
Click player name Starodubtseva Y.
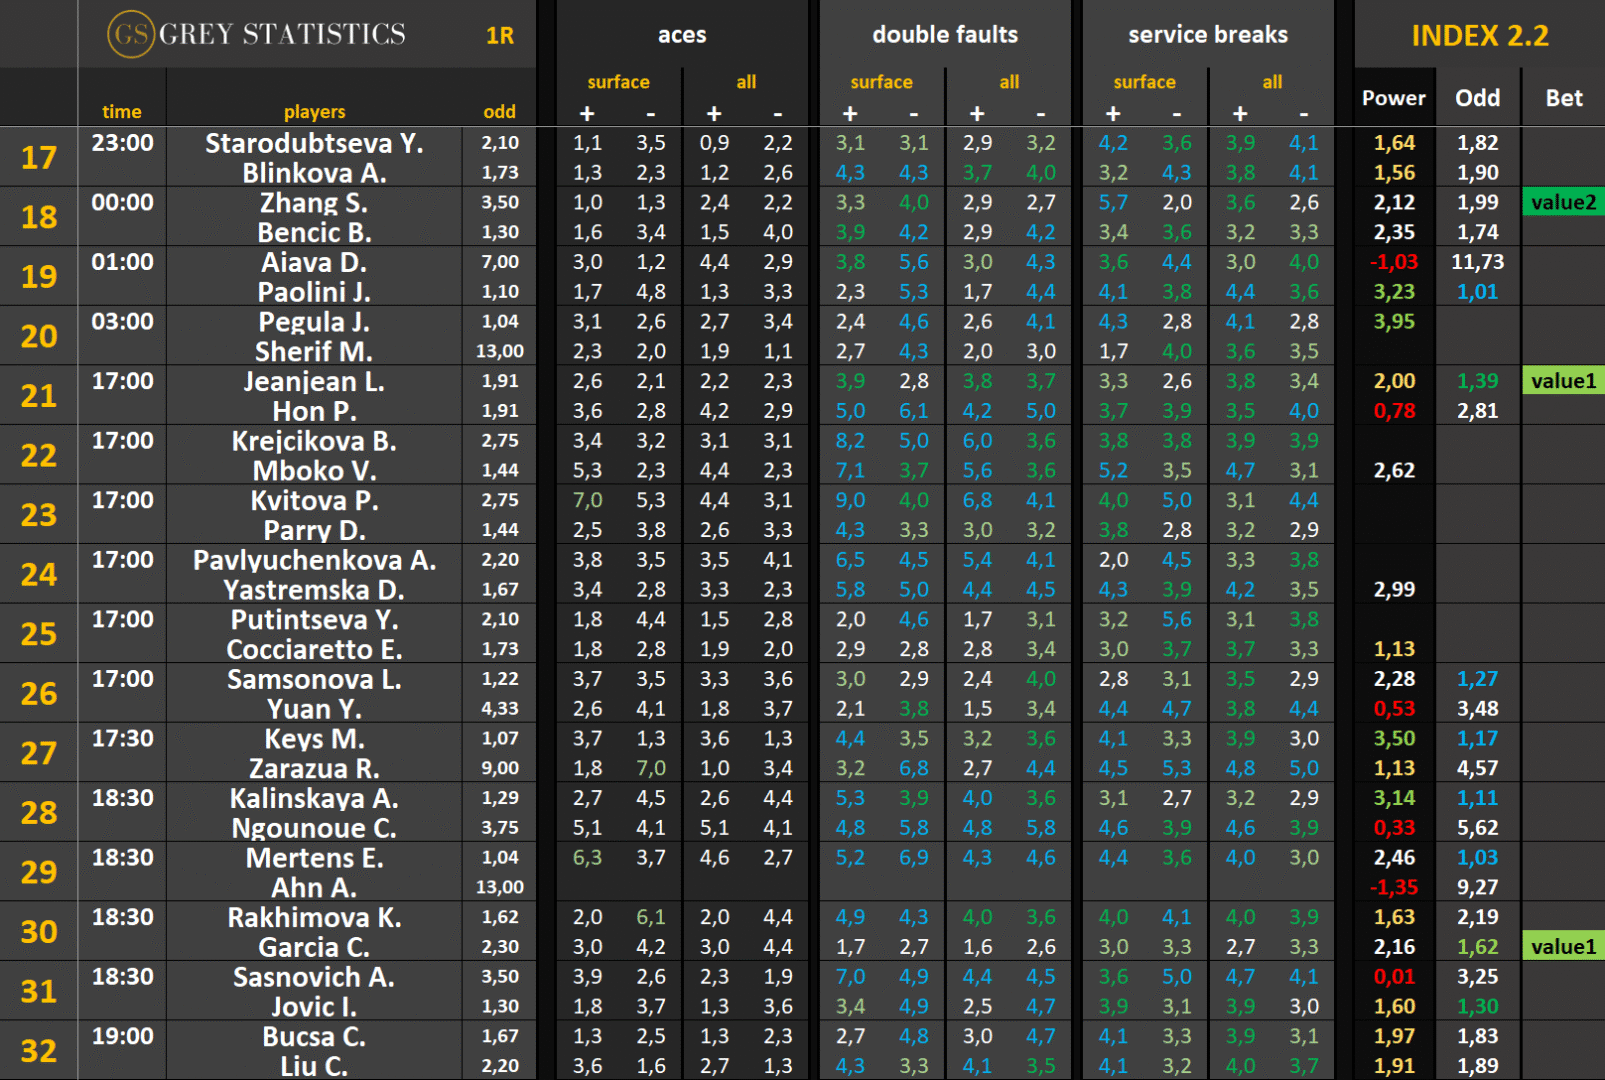click(x=314, y=143)
